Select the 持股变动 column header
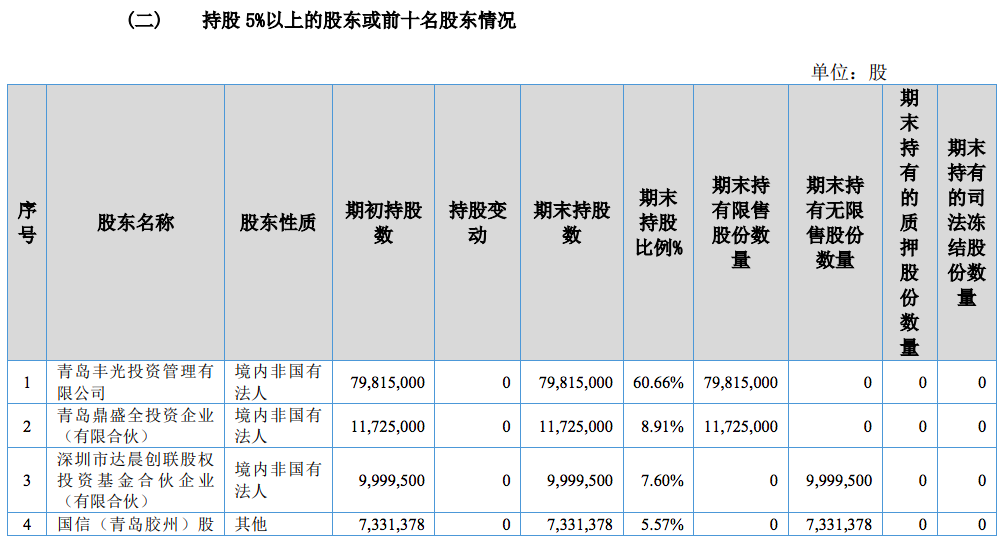Image resolution: width=1005 pixels, height=538 pixels. coord(478,222)
